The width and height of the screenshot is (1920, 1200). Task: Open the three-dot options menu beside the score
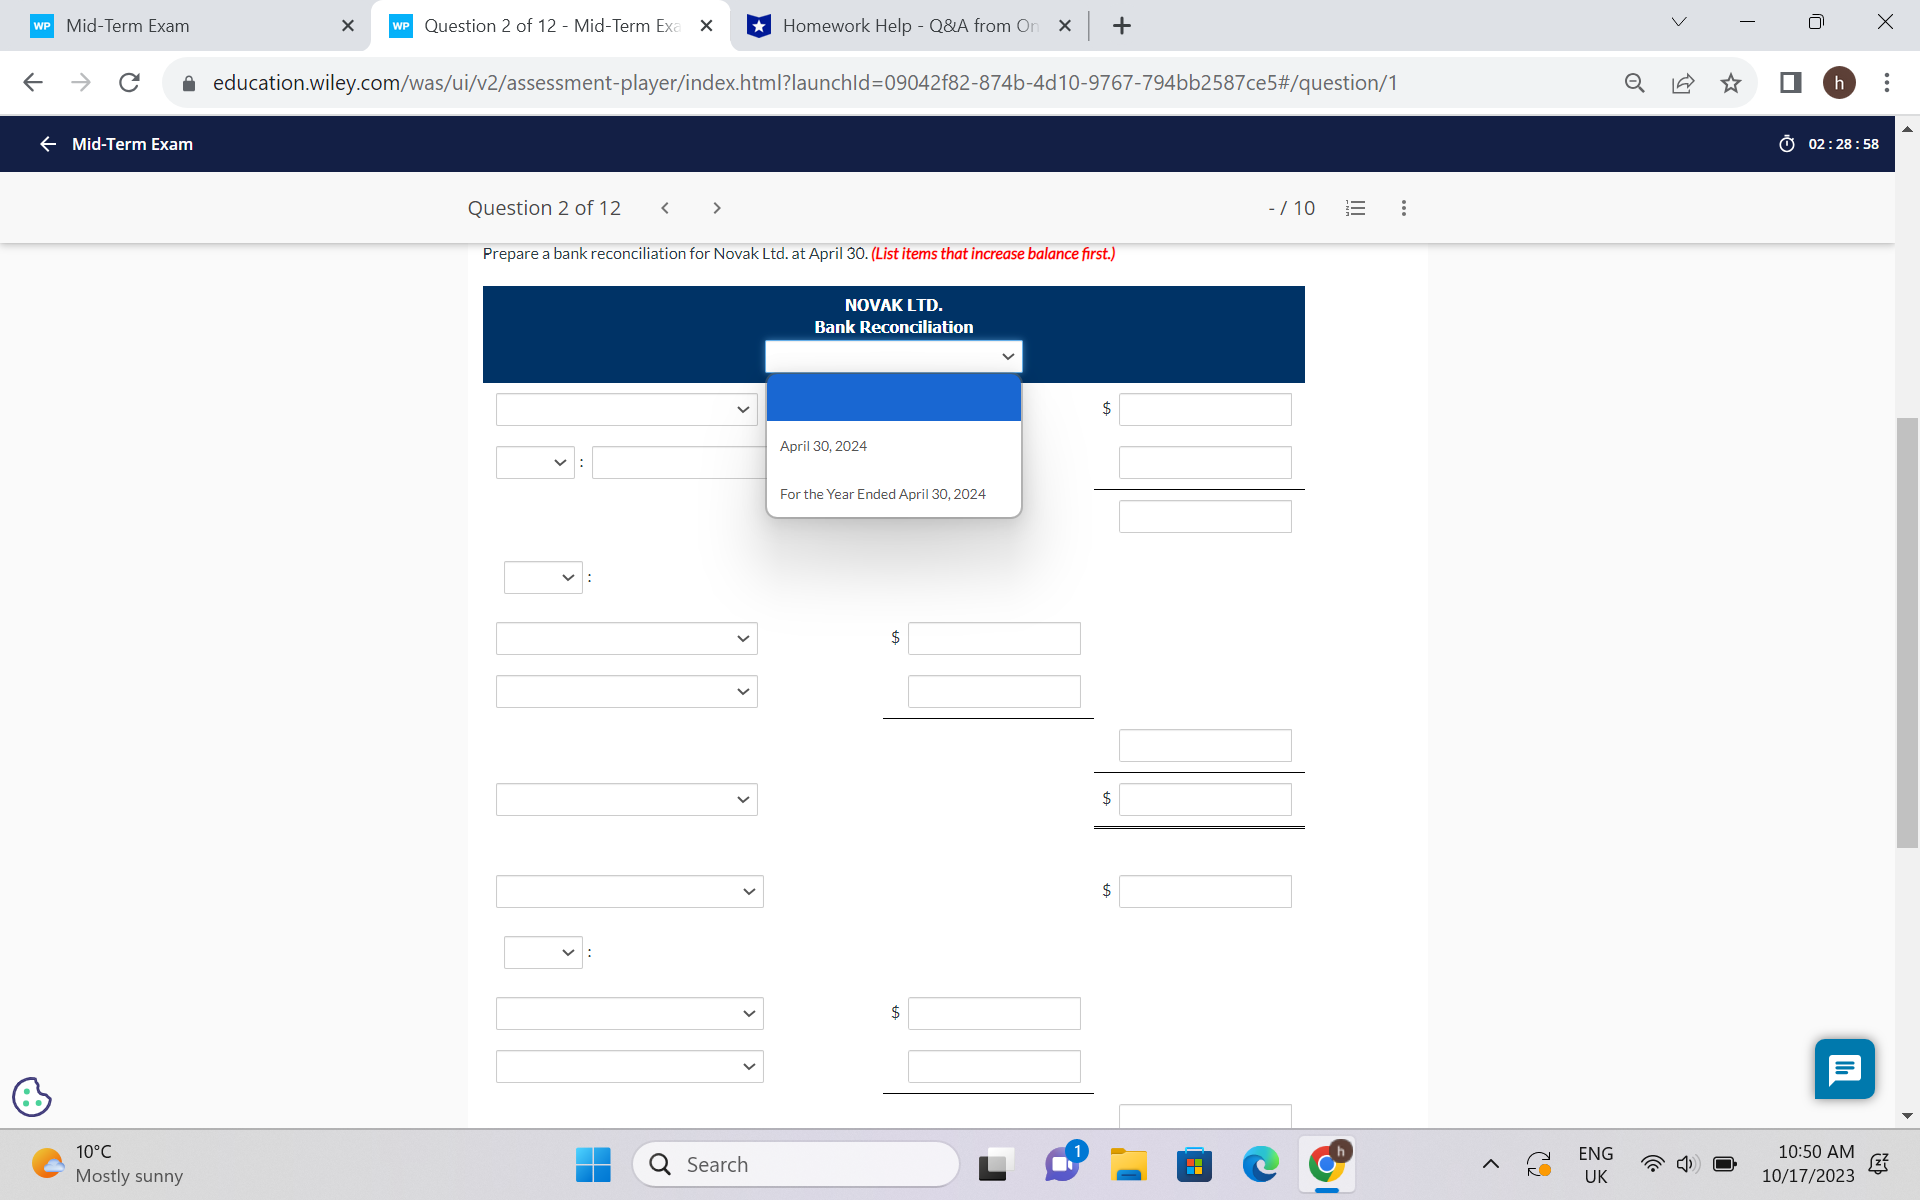click(1403, 208)
